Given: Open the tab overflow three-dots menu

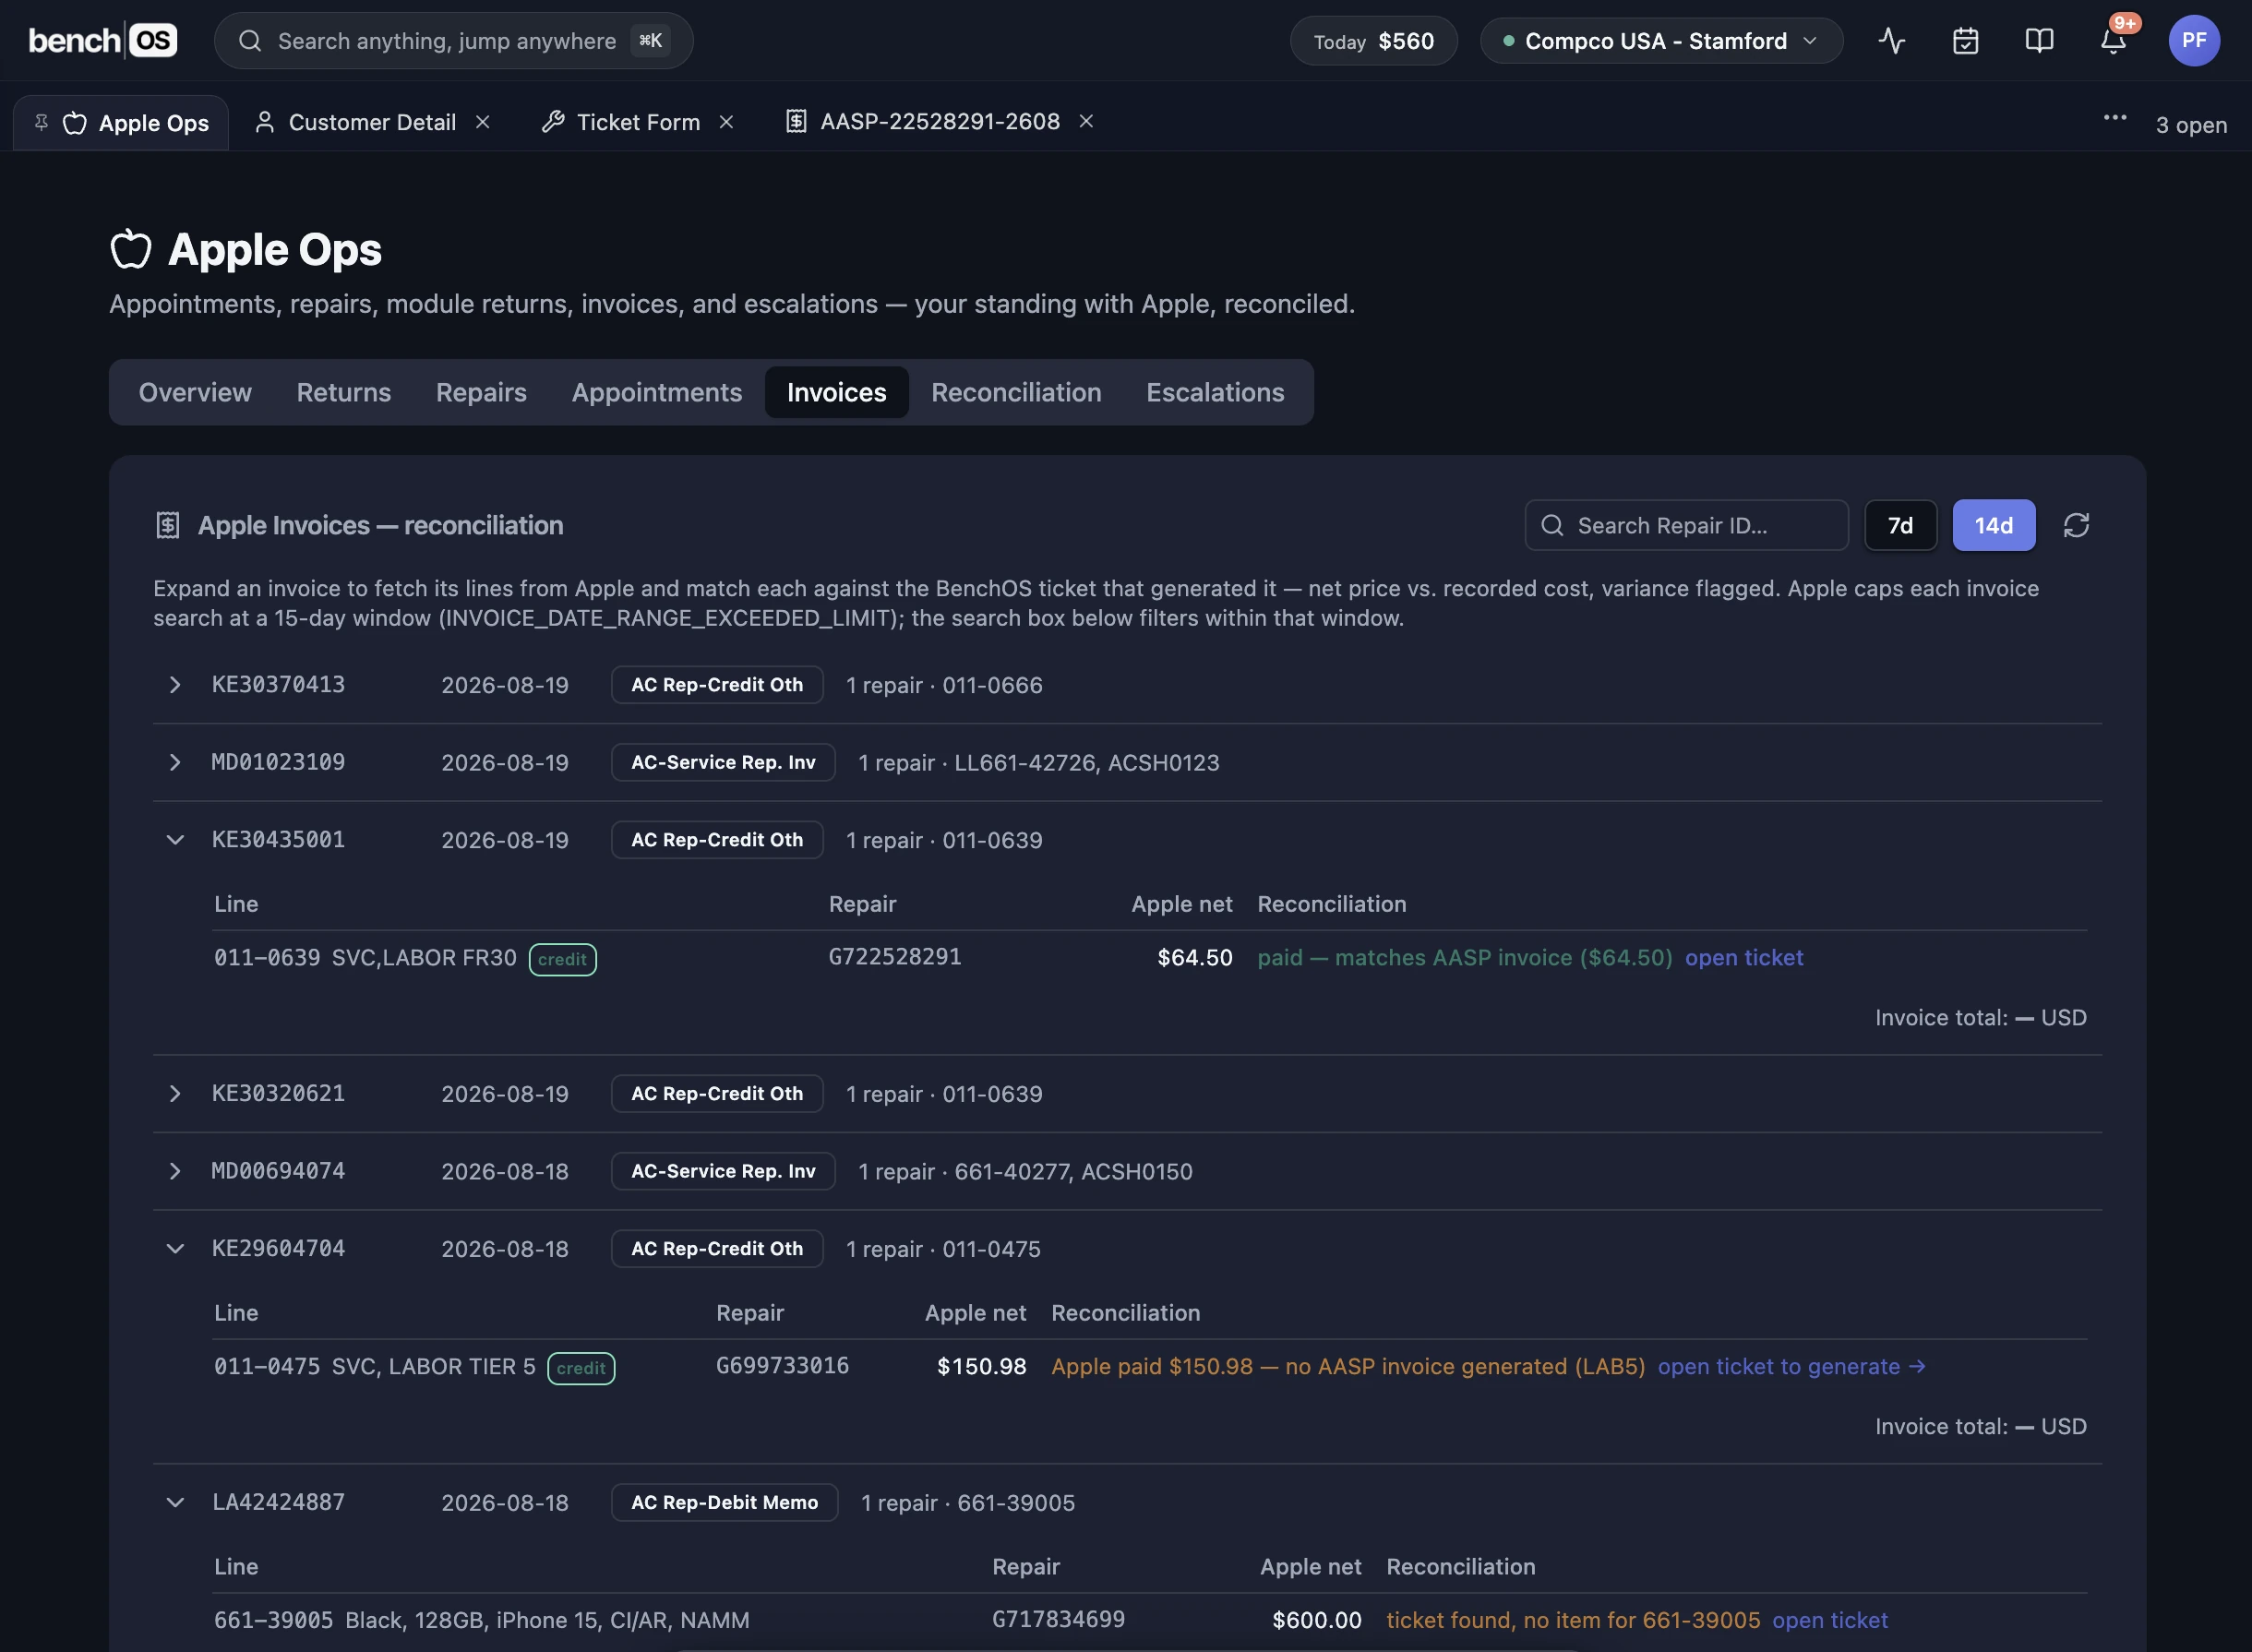Looking at the screenshot, I should (2114, 119).
